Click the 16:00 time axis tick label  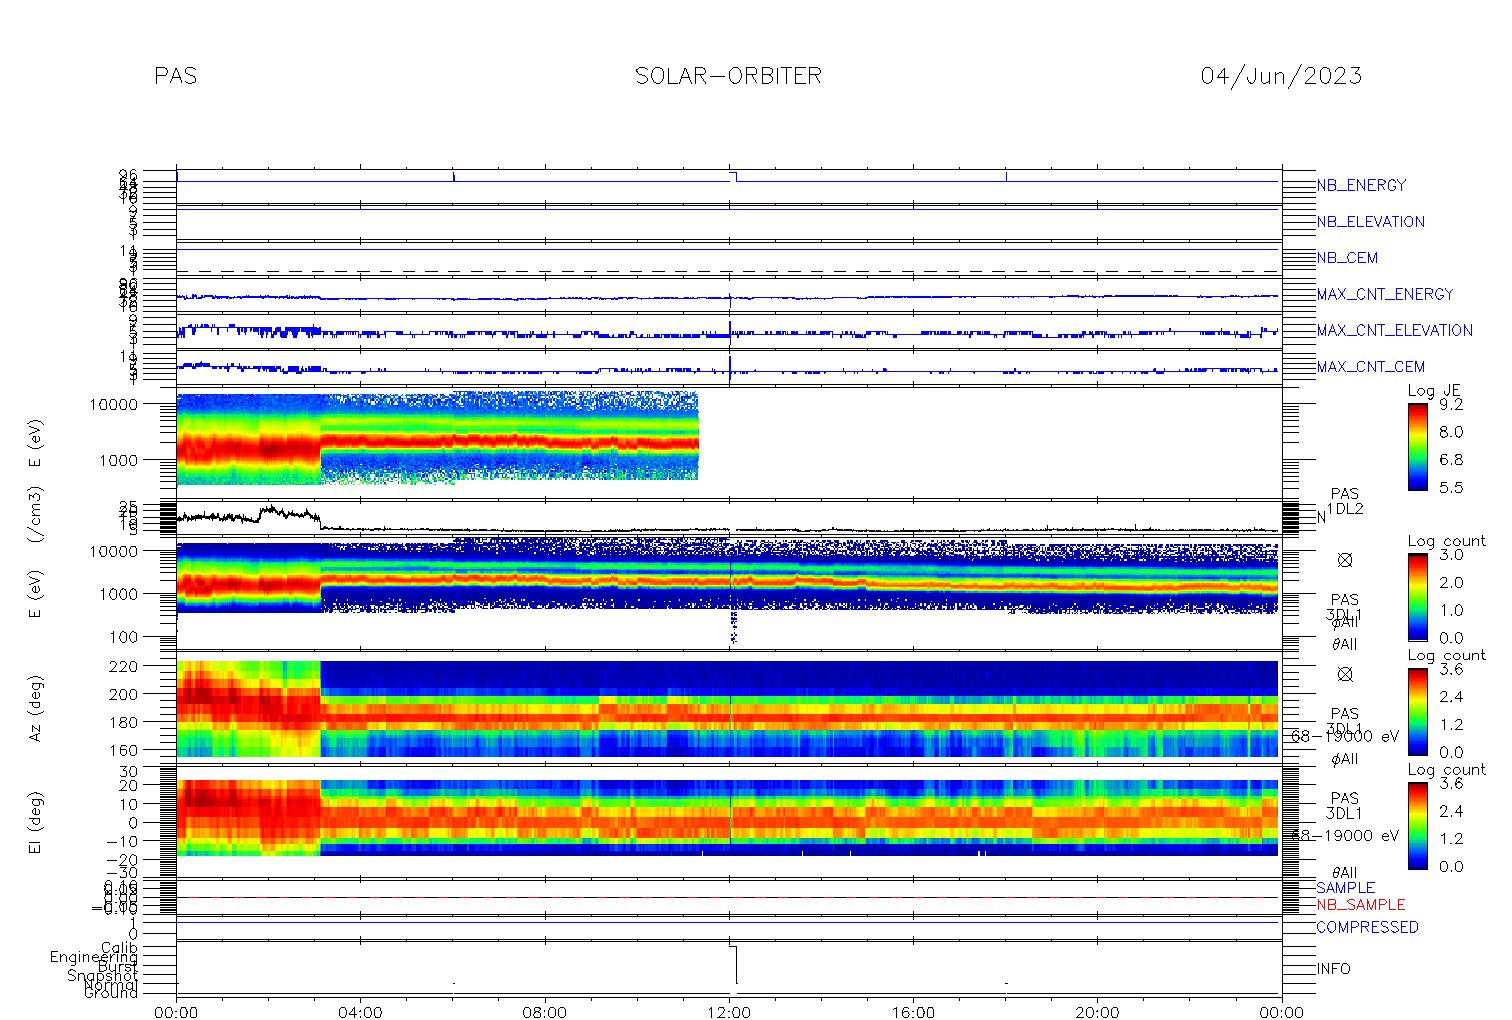pyautogui.click(x=913, y=1011)
